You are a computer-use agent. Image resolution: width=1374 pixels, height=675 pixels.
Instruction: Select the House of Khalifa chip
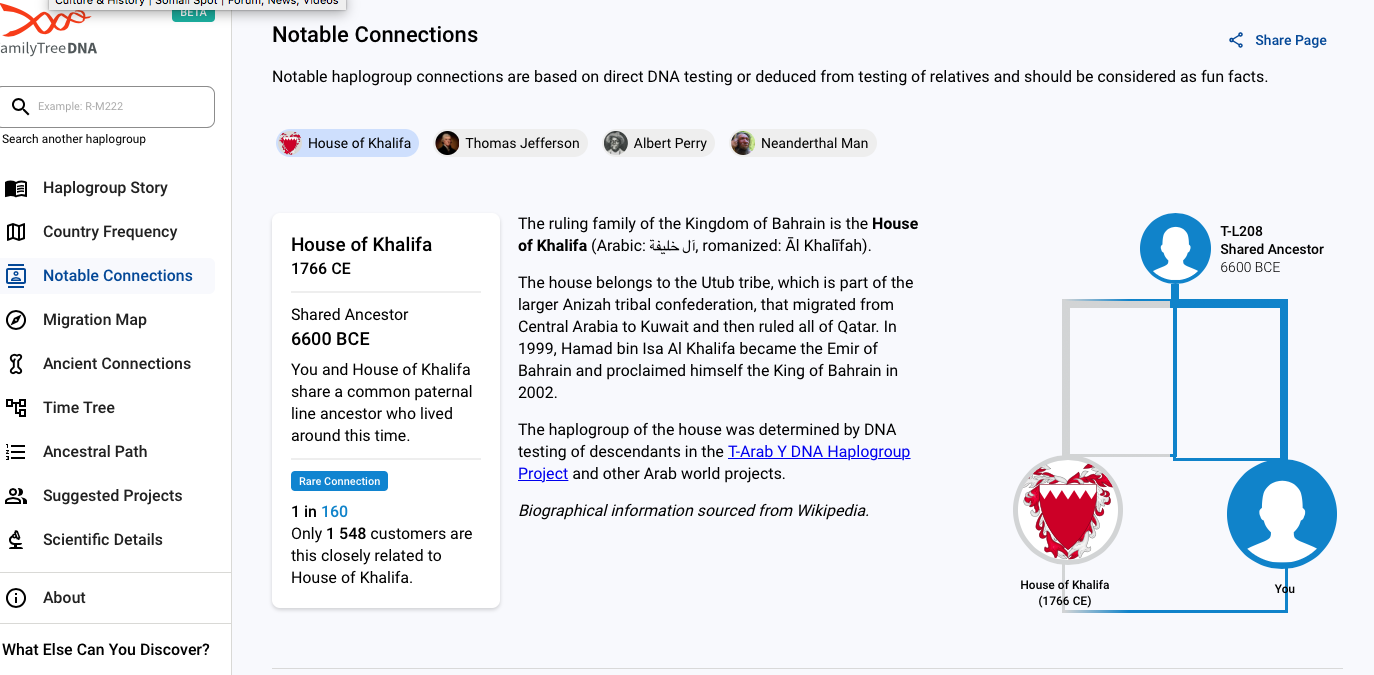pyautogui.click(x=347, y=143)
